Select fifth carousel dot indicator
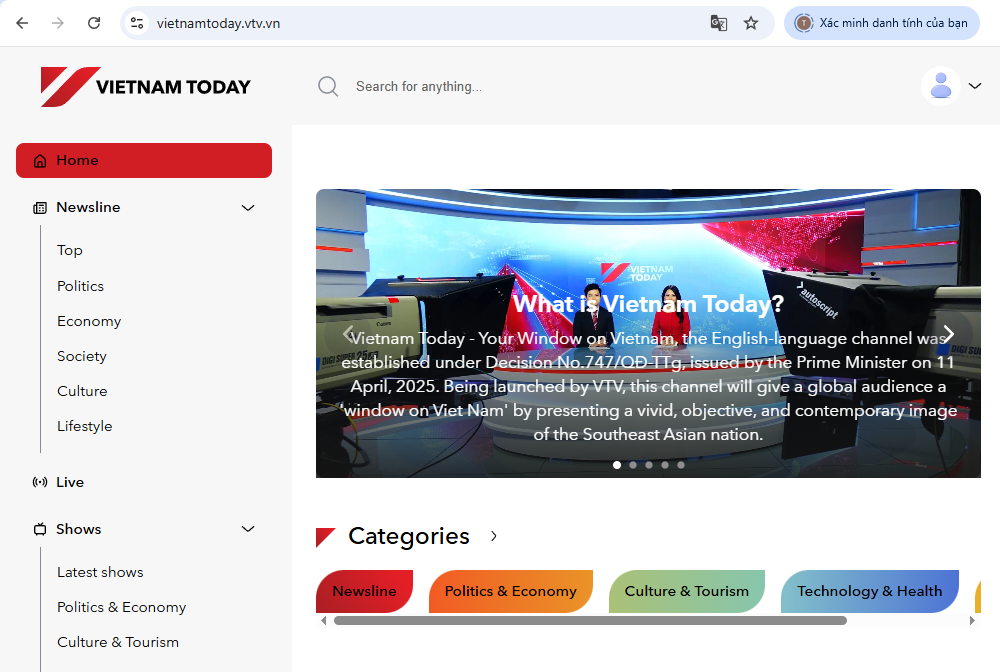The width and height of the screenshot is (1000, 672). point(680,465)
